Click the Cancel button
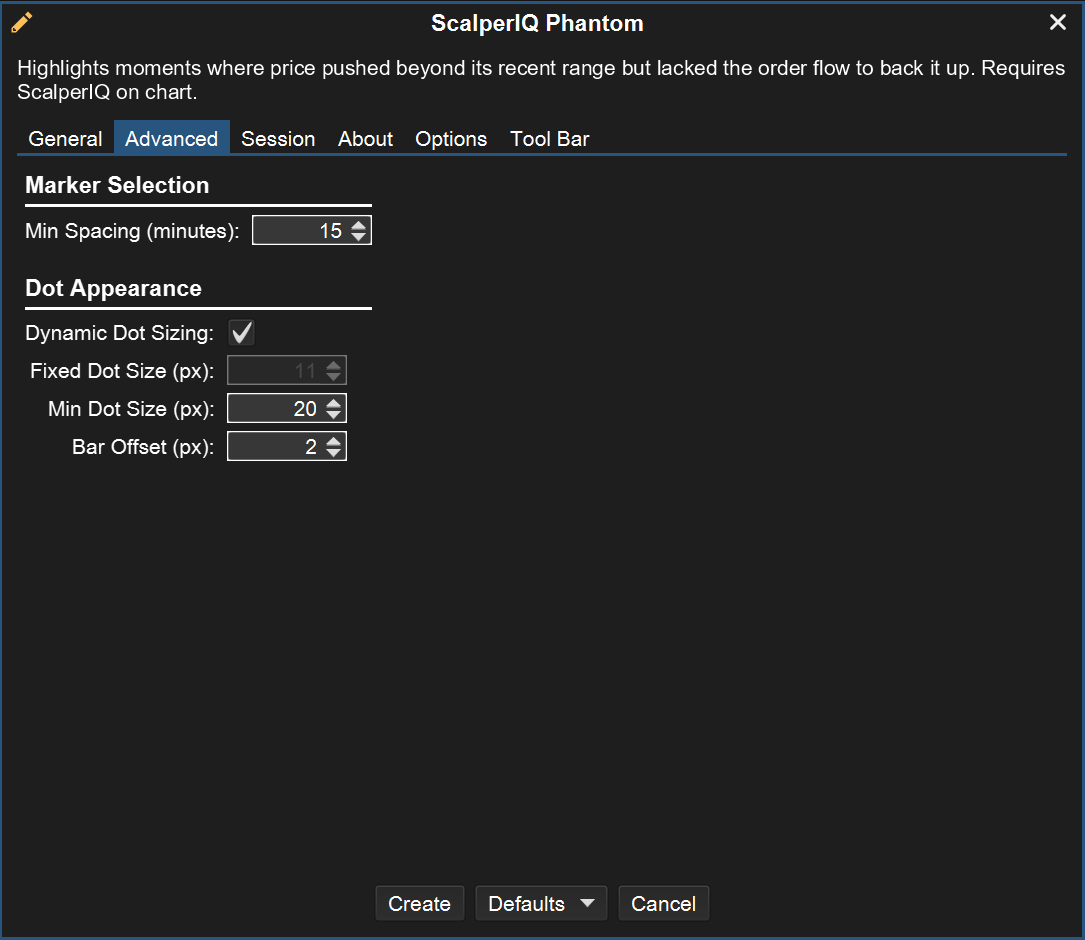This screenshot has height=940, width=1085. 664,903
